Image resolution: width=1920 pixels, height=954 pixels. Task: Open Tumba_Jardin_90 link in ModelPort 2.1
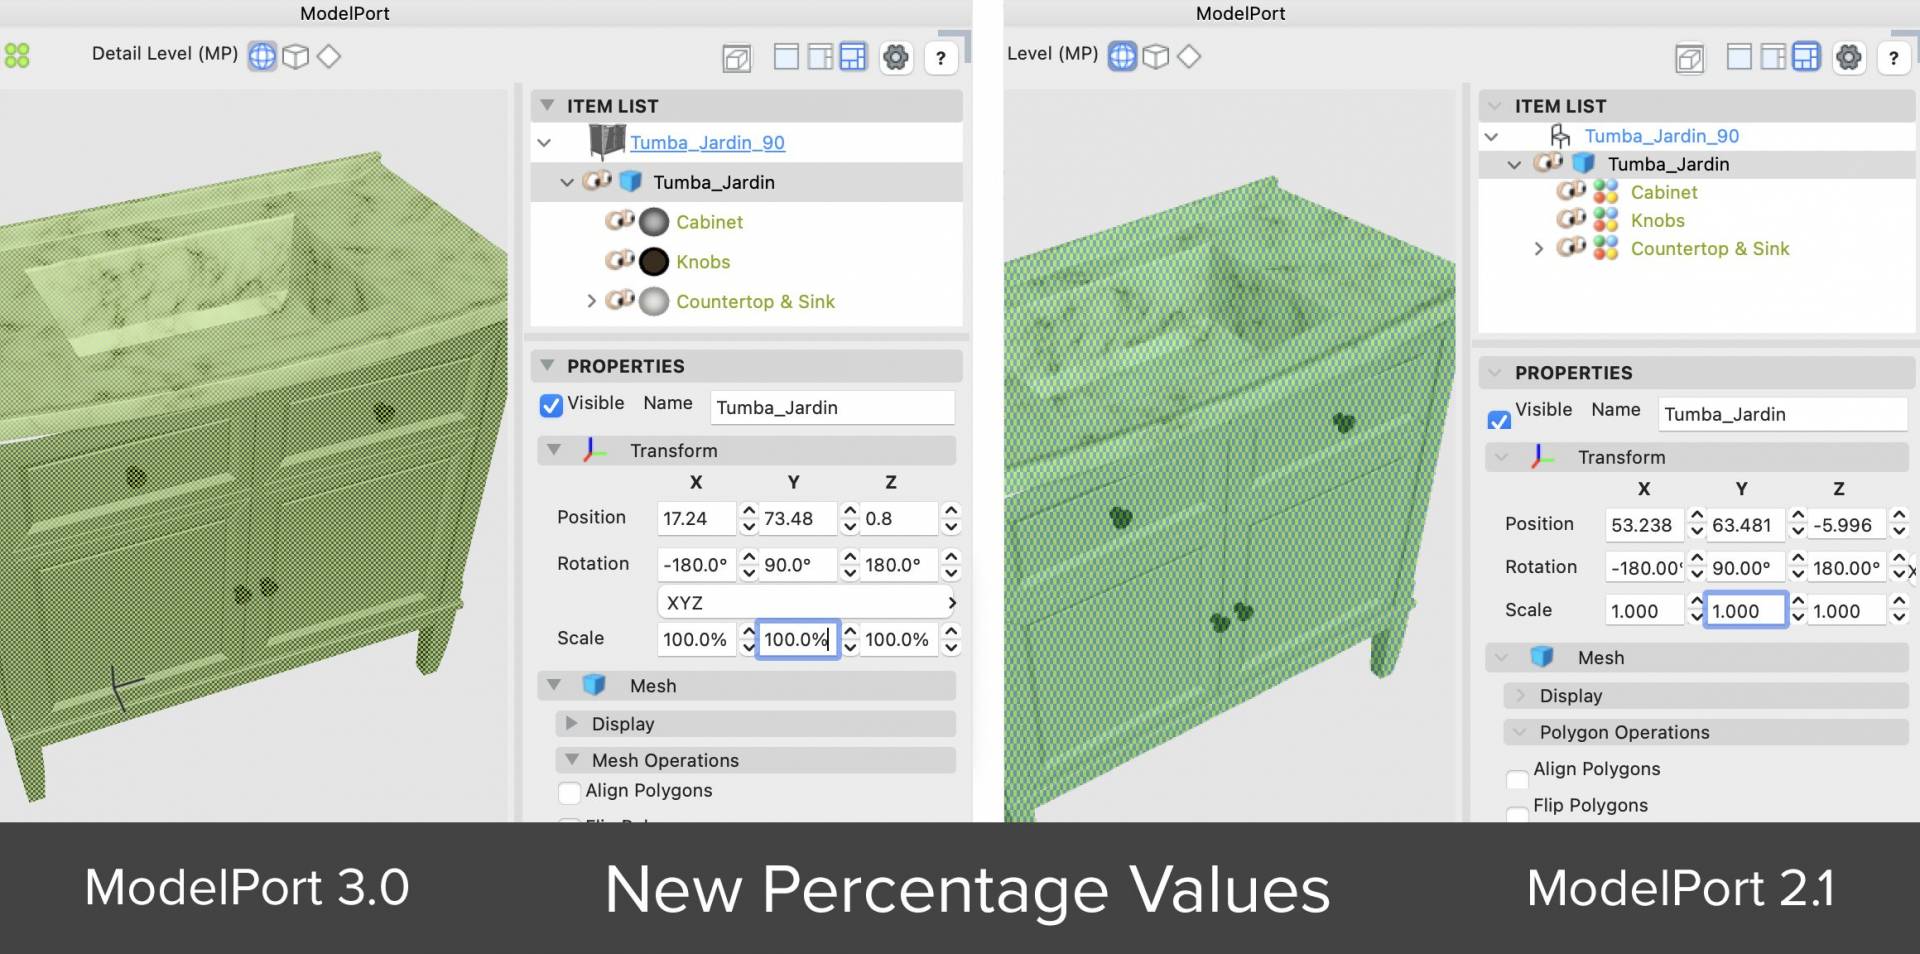(x=1662, y=136)
